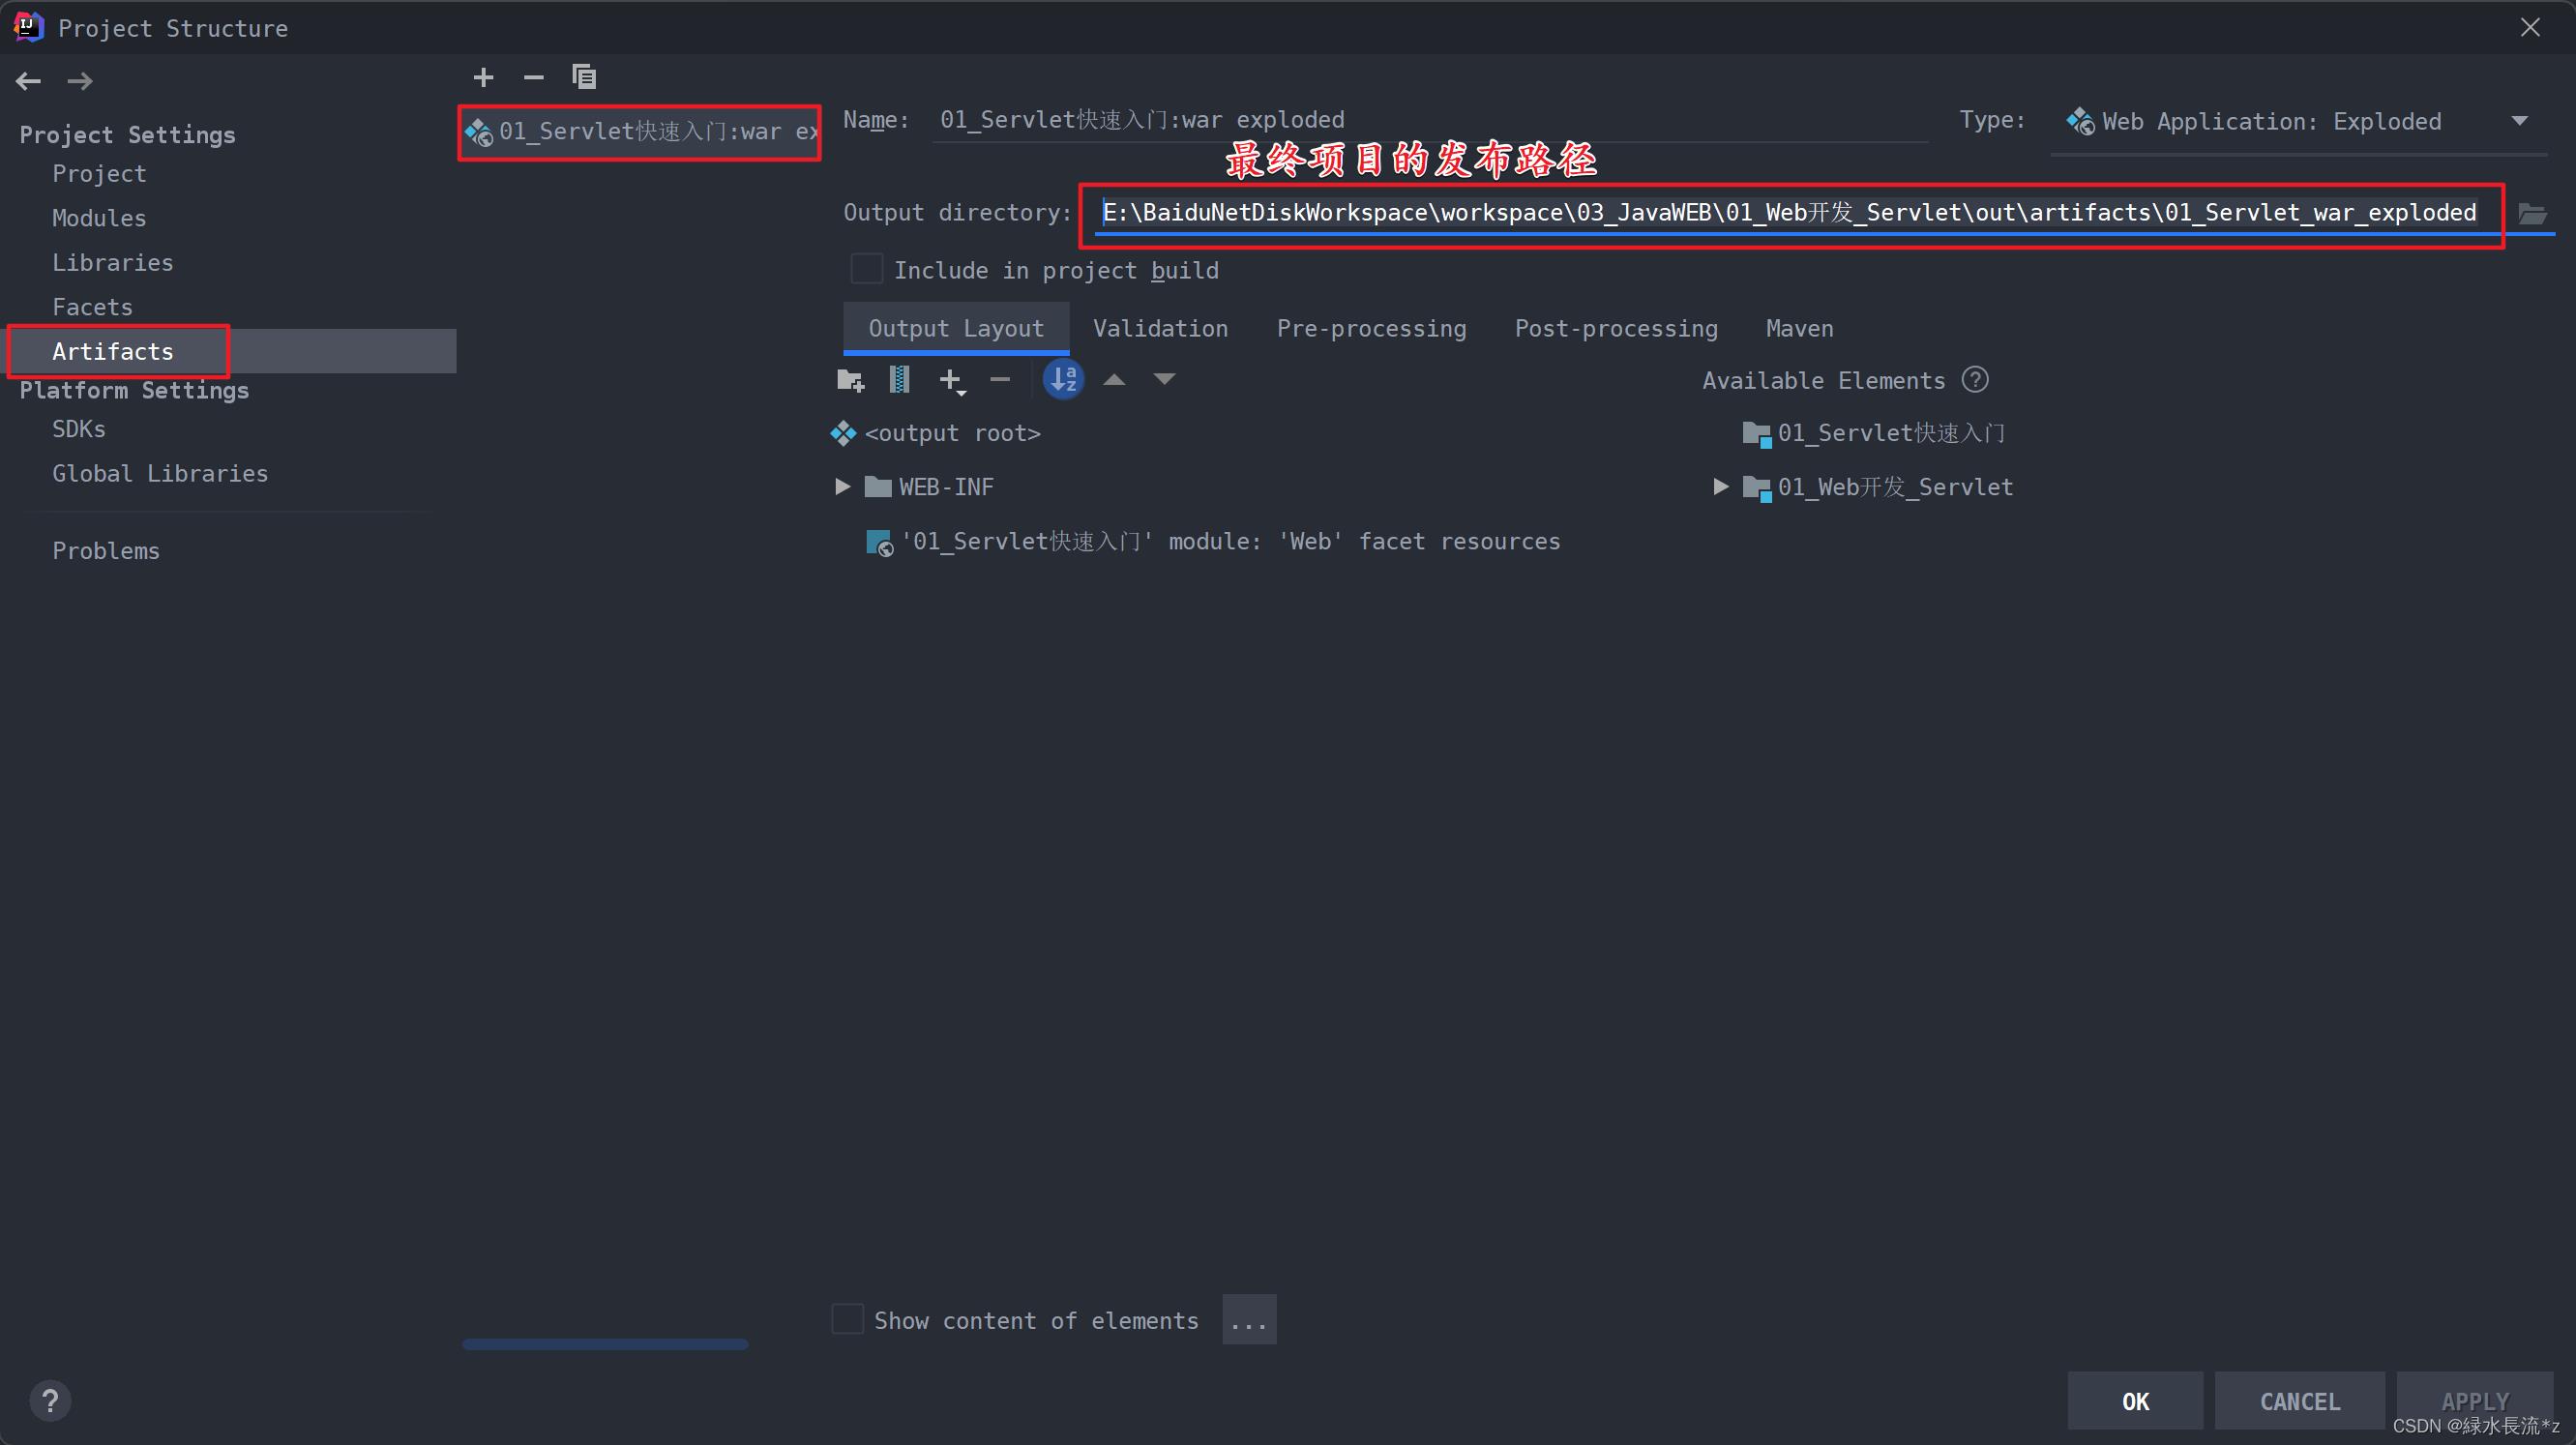Image resolution: width=2576 pixels, height=1445 pixels.
Task: Switch to Validation tab
Action: pos(1160,329)
